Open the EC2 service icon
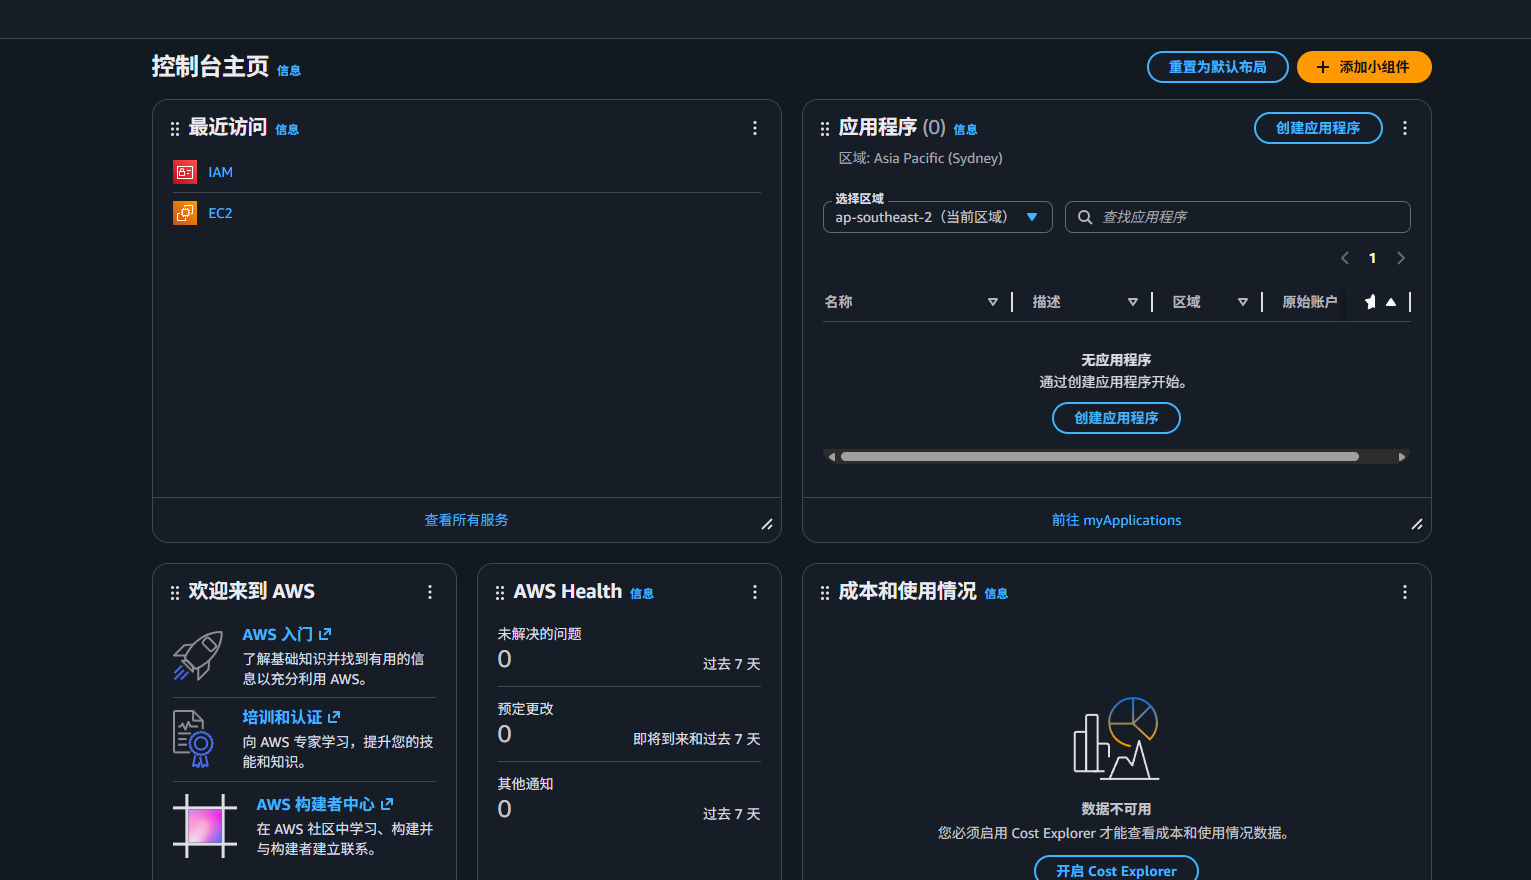Image resolution: width=1531 pixels, height=880 pixels. coord(185,213)
